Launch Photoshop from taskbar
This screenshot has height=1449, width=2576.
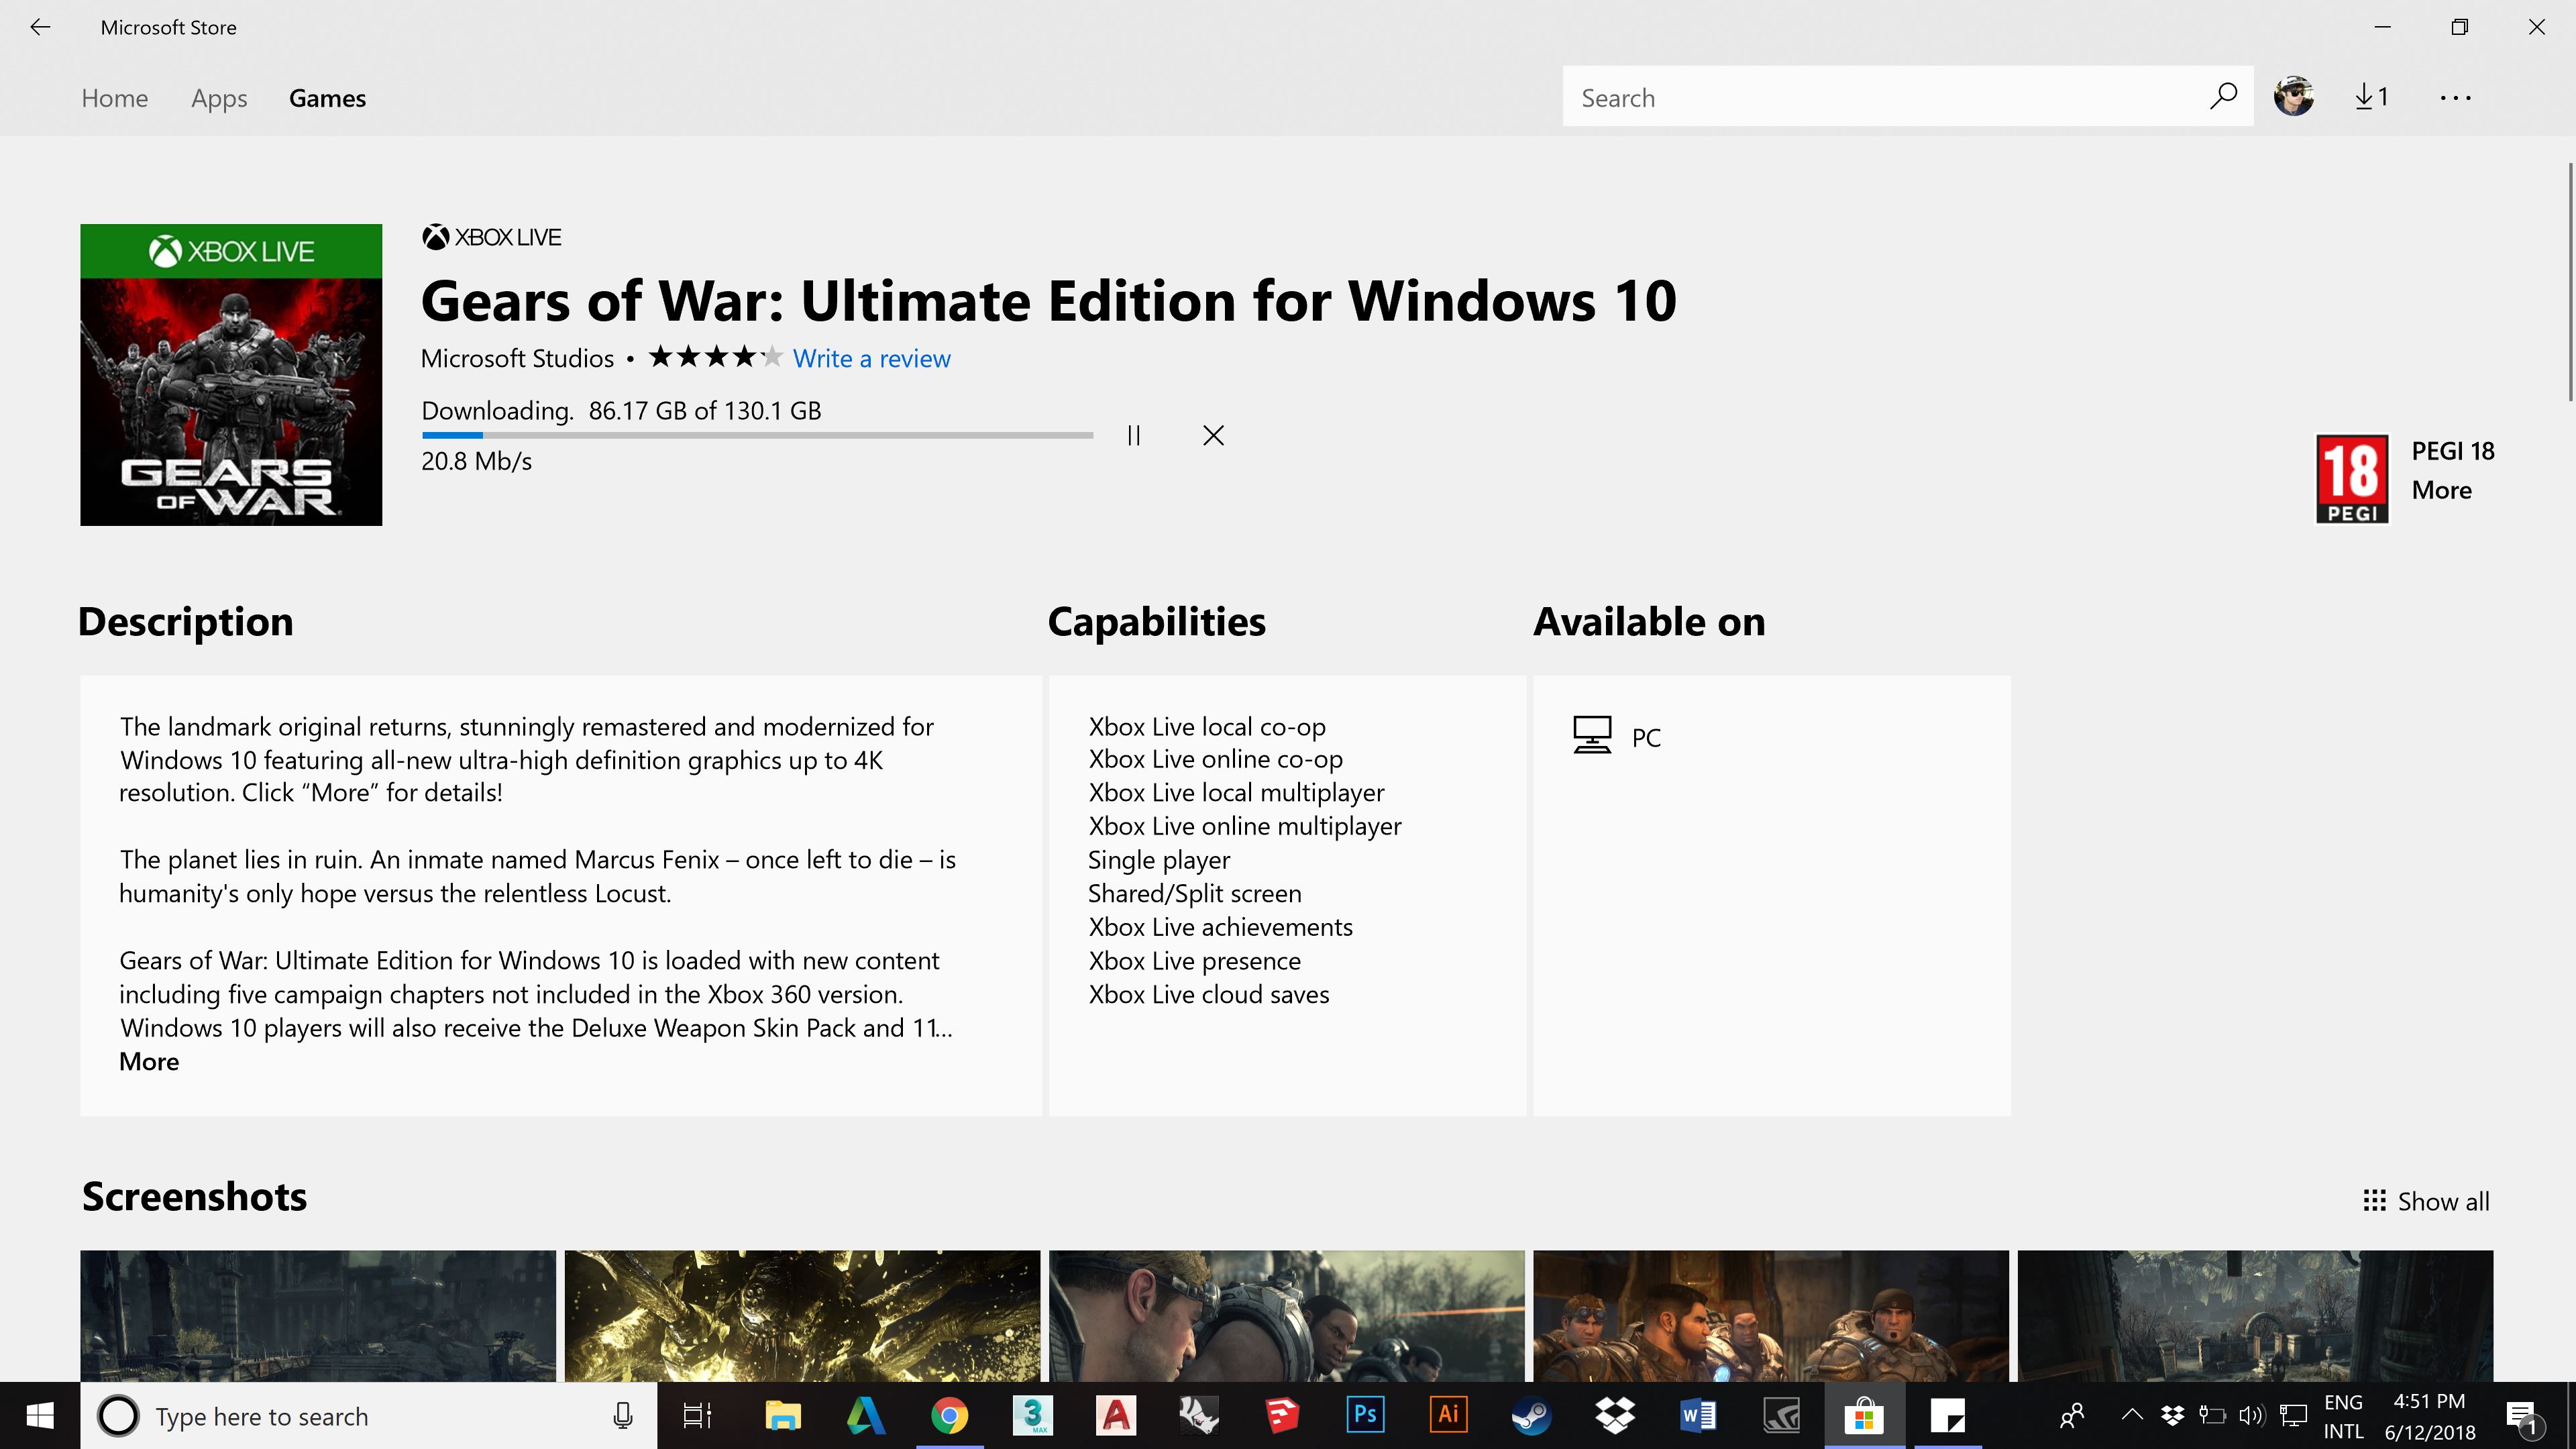(x=1365, y=1416)
